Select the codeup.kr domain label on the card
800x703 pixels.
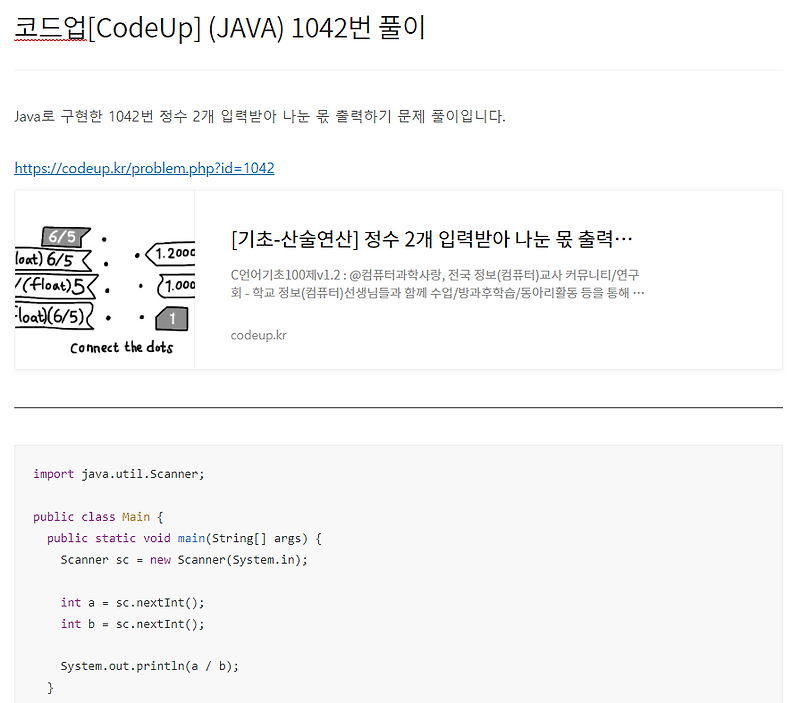pyautogui.click(x=258, y=335)
